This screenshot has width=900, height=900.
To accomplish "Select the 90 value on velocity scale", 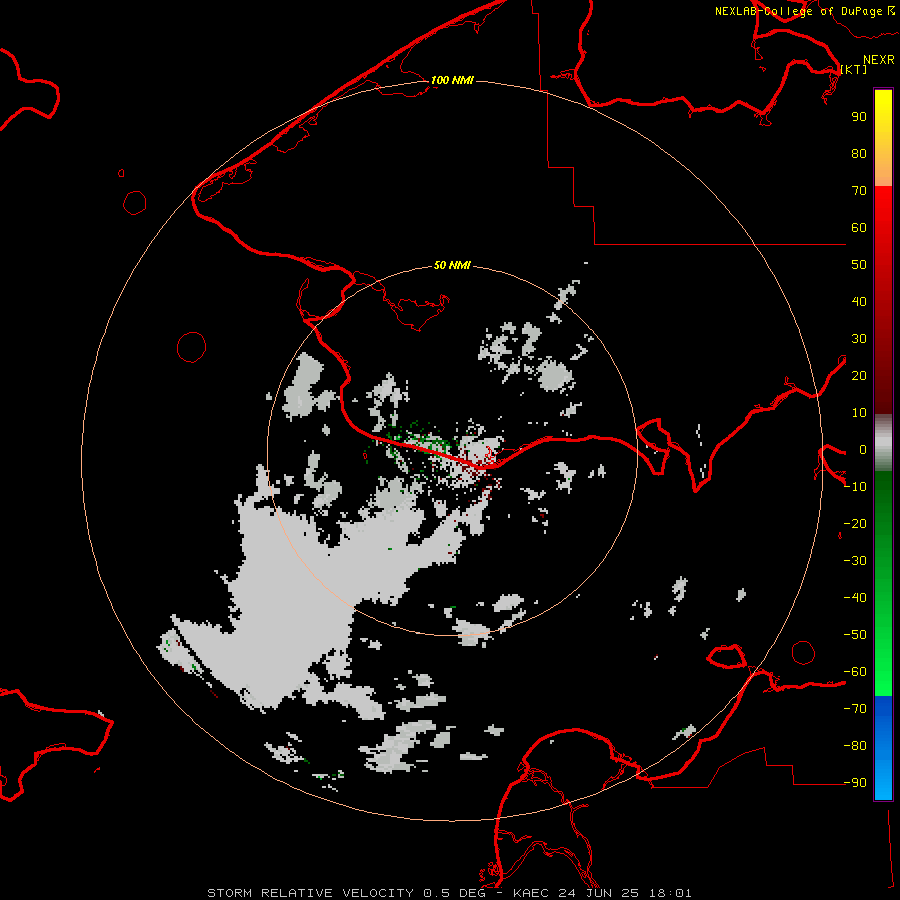I will [859, 117].
